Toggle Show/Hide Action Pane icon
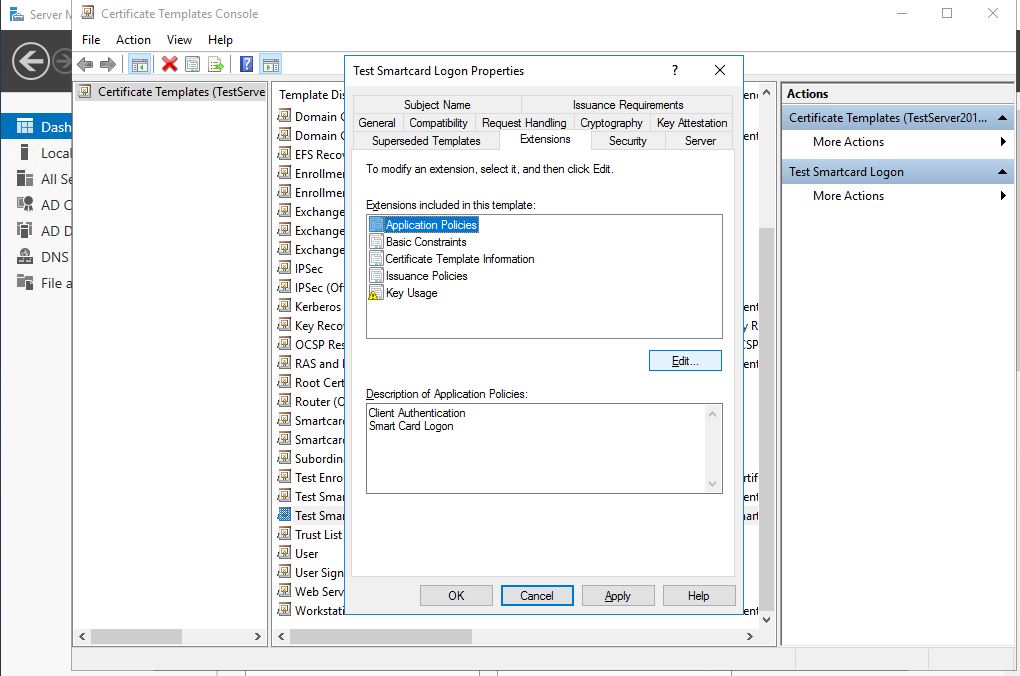Viewport: 1020px width, 676px height. click(270, 64)
